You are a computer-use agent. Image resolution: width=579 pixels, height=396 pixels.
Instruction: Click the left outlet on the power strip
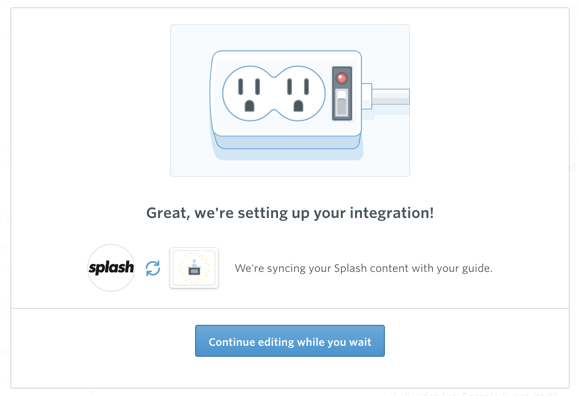pyautogui.click(x=249, y=93)
